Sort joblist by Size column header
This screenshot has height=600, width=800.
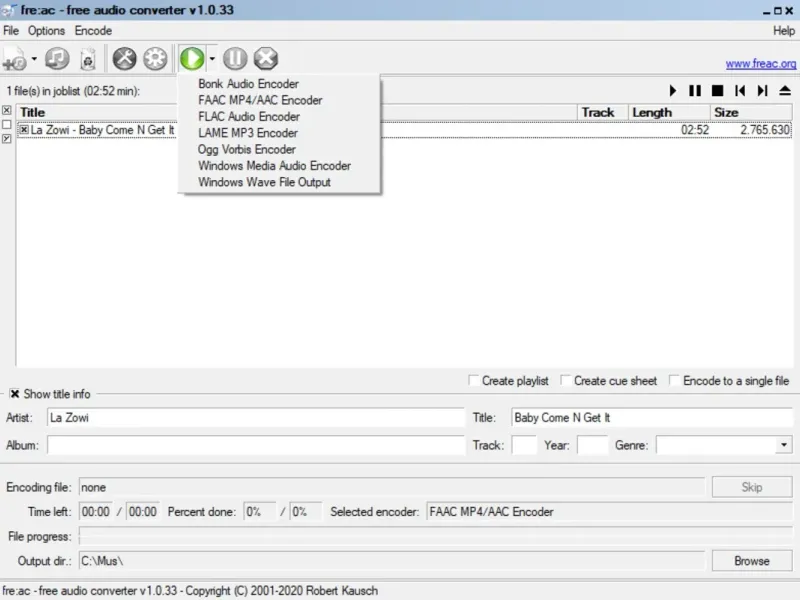[x=752, y=112]
